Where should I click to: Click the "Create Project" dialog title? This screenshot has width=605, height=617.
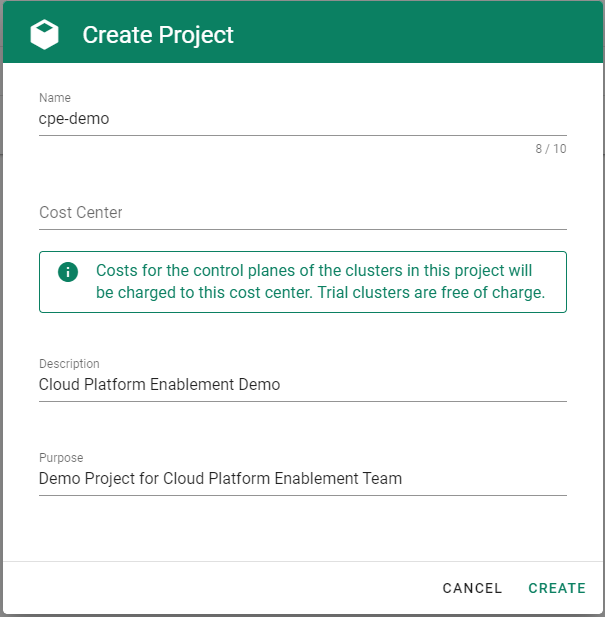coord(158,35)
